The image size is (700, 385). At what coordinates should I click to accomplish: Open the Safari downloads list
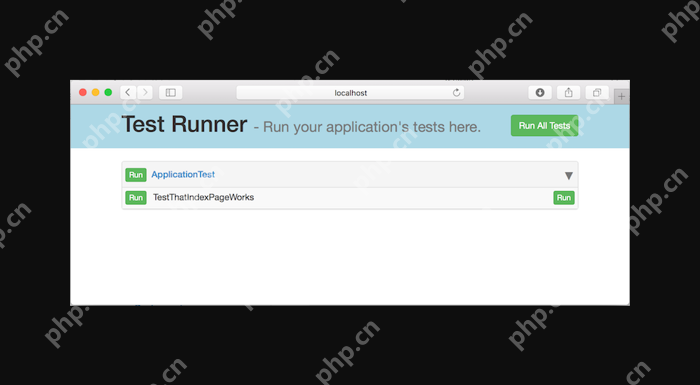(540, 92)
